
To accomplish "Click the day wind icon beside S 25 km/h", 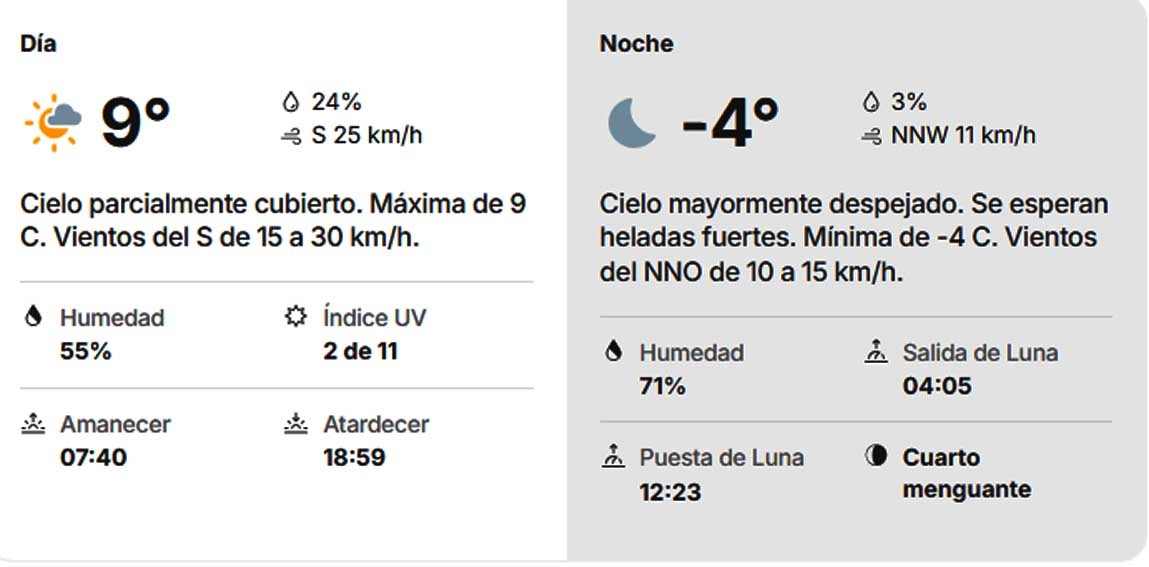I will tap(291, 136).
